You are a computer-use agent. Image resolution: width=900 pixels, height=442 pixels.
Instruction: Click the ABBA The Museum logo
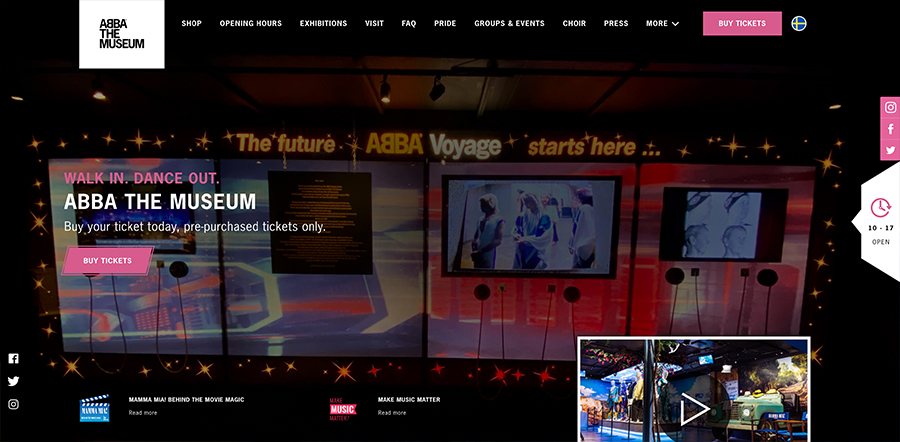coord(122,34)
